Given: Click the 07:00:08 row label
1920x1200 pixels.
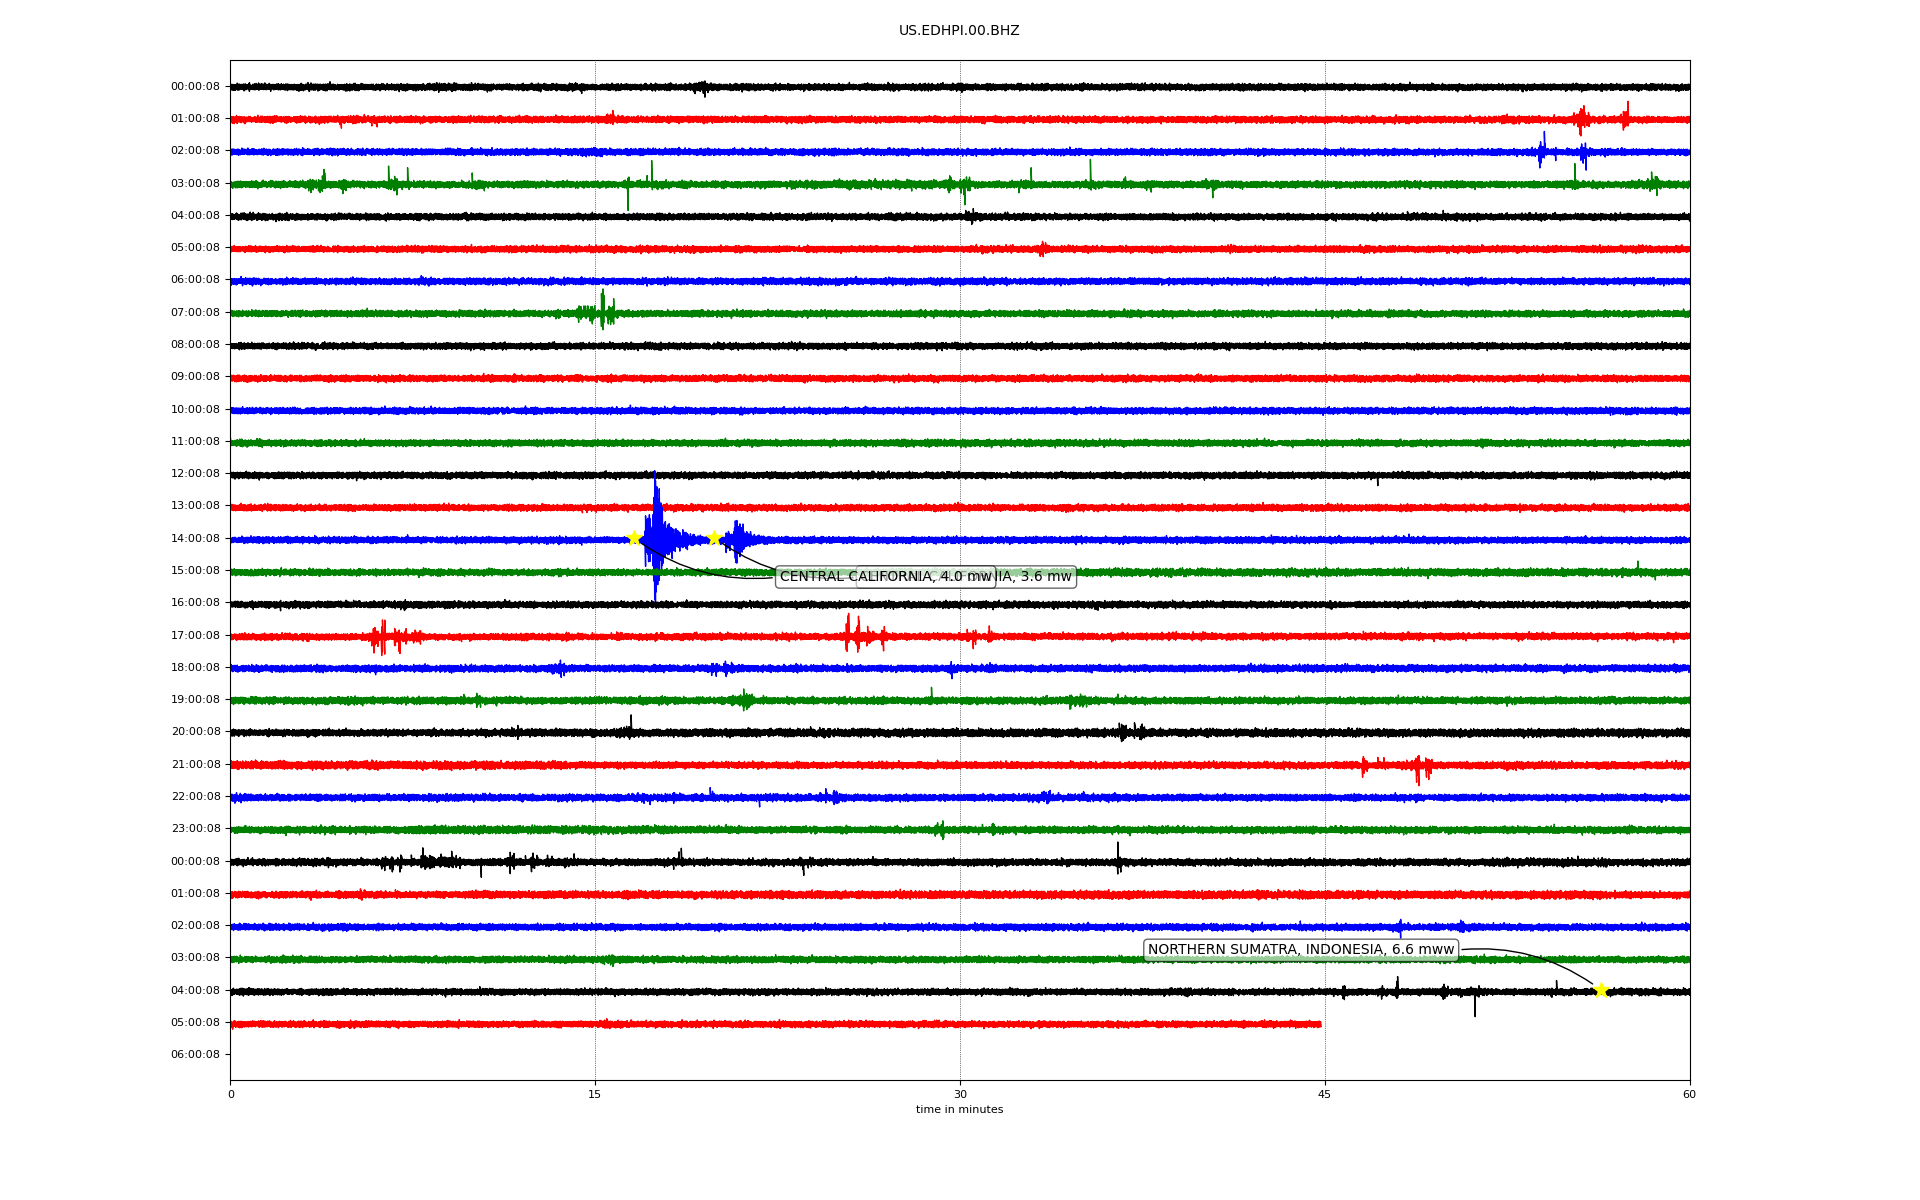Looking at the screenshot, I should coord(195,313).
